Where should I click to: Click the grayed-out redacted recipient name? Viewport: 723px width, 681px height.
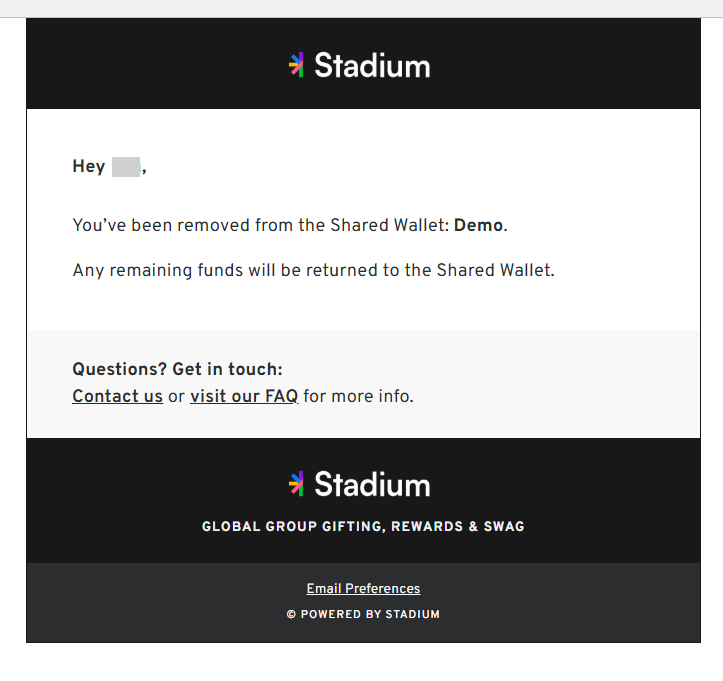[126, 166]
